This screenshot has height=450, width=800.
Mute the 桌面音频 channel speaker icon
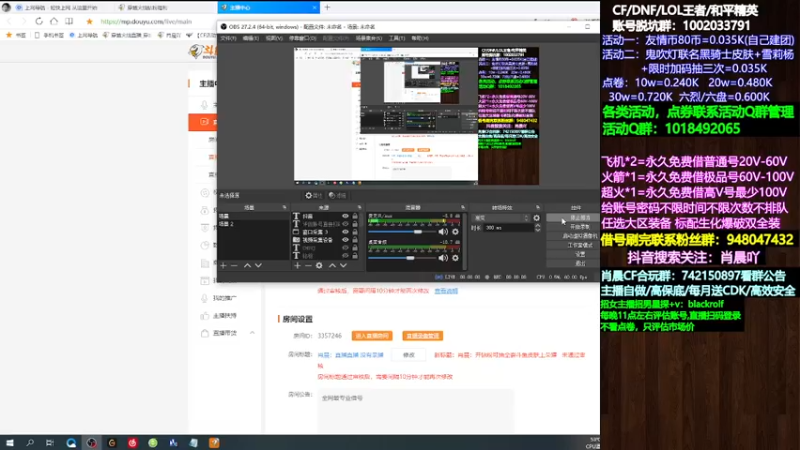pyautogui.click(x=443, y=258)
